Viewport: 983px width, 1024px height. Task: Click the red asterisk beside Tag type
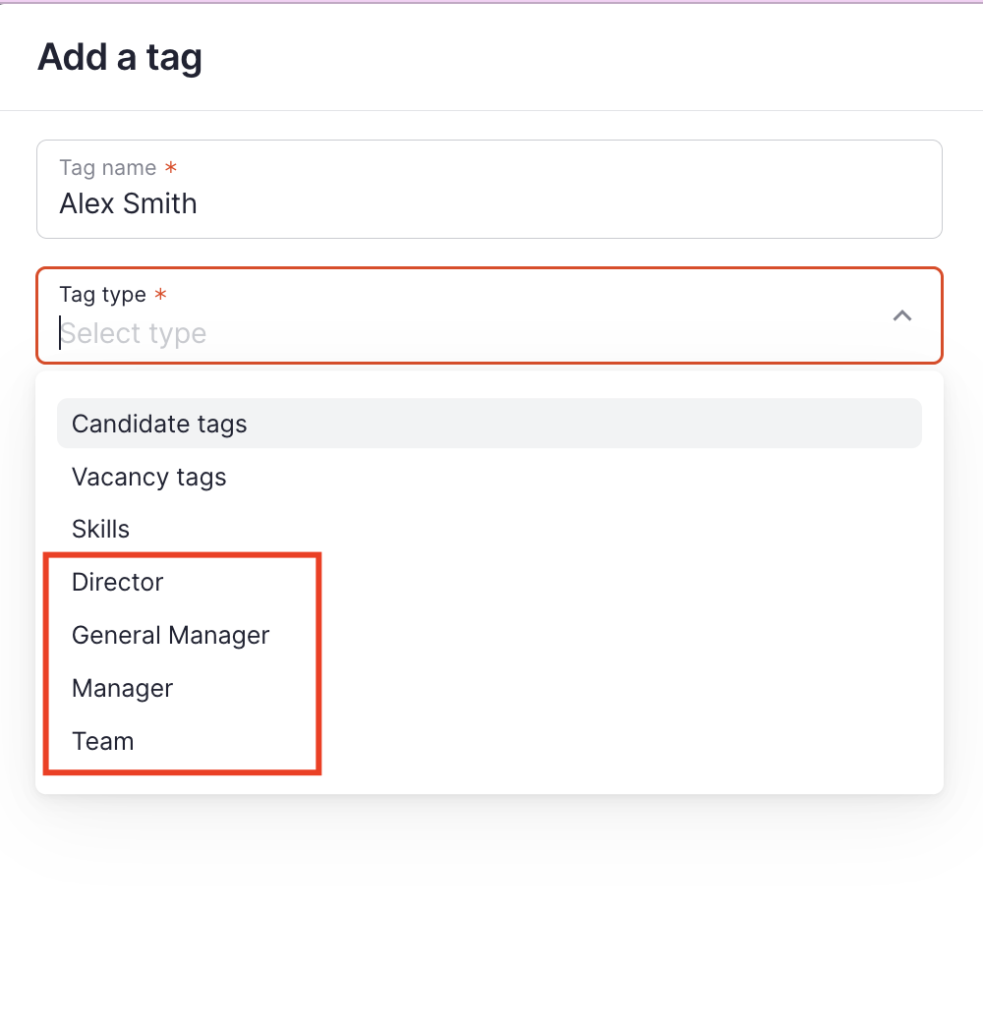coord(160,295)
